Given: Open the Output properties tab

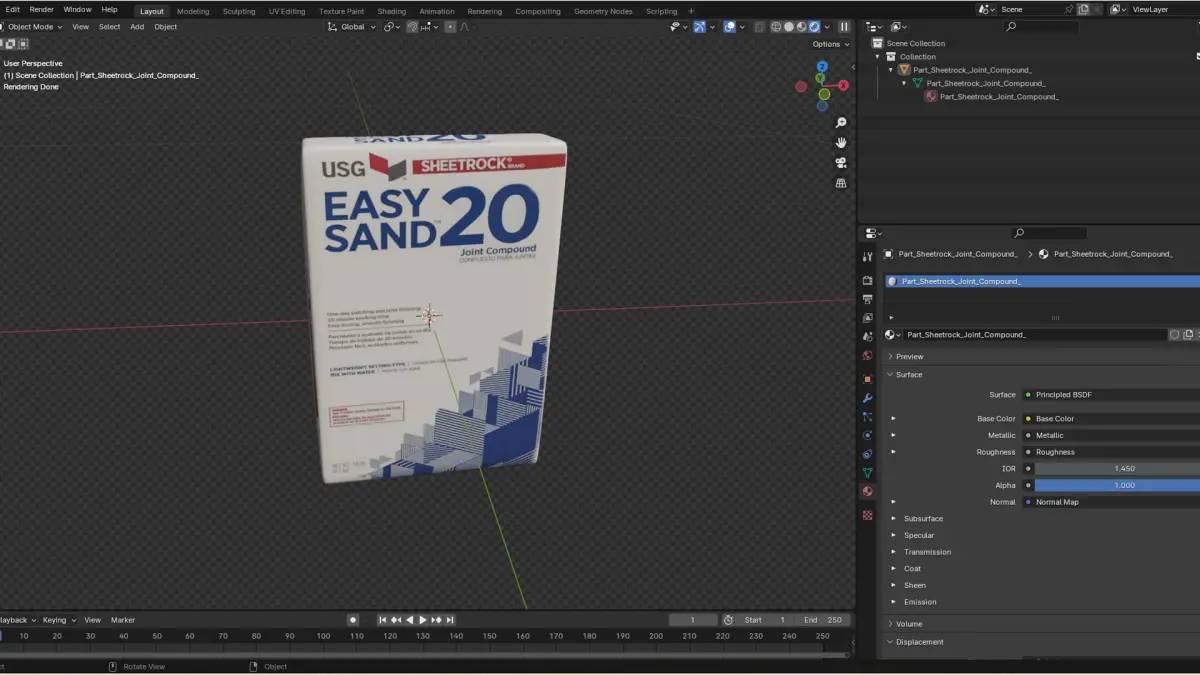Looking at the screenshot, I should [x=867, y=299].
